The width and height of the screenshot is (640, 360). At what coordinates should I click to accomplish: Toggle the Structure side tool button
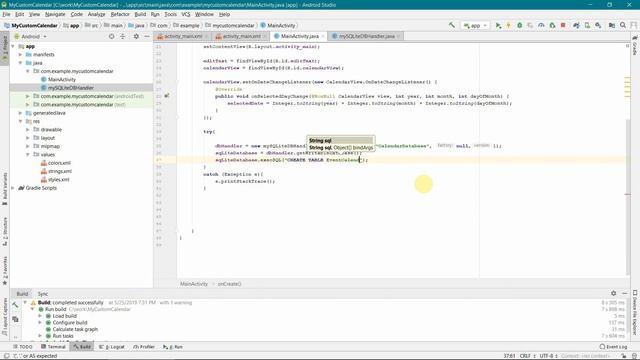click(x=5, y=231)
